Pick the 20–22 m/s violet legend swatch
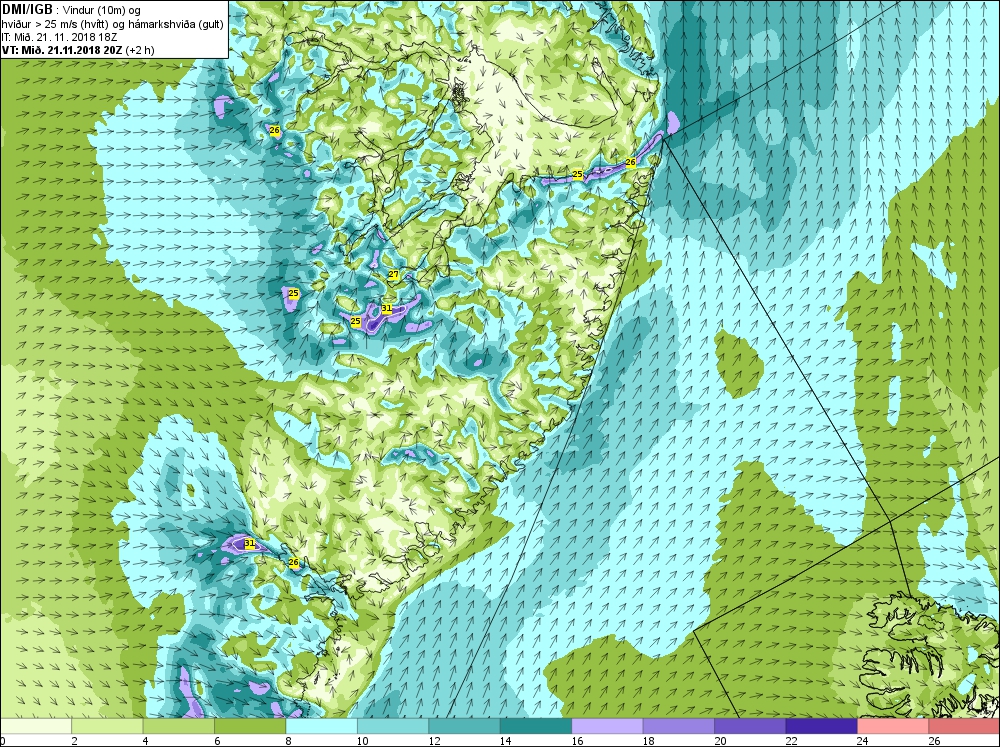Viewport: 1000px width, 747px height. [x=750, y=726]
